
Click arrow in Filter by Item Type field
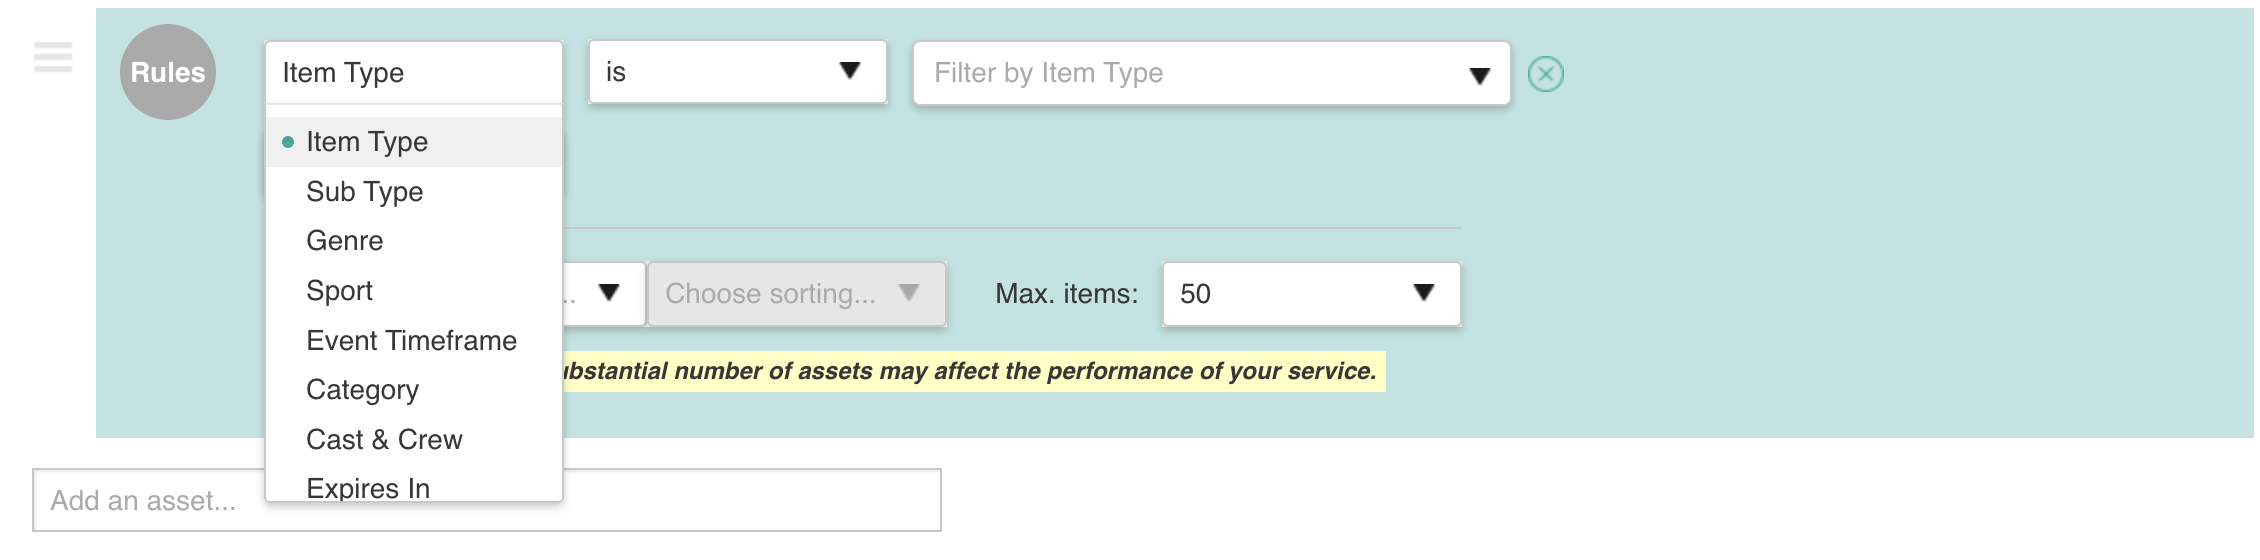click(1480, 75)
